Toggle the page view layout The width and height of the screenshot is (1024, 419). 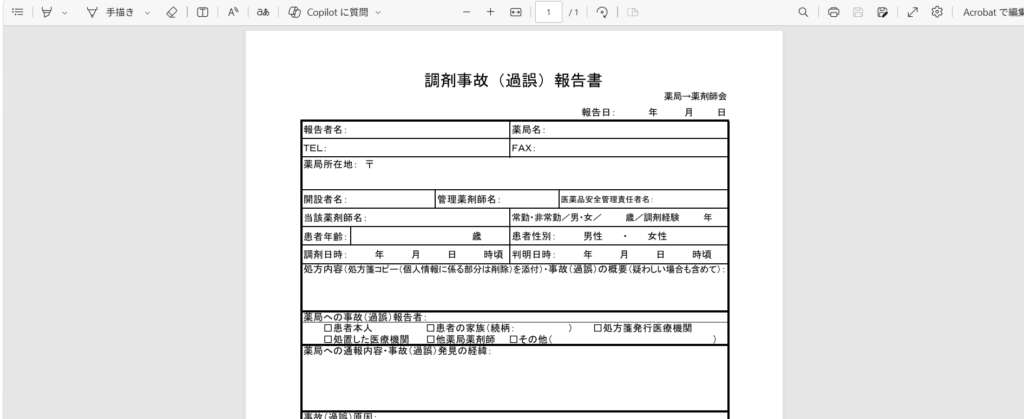coord(632,12)
